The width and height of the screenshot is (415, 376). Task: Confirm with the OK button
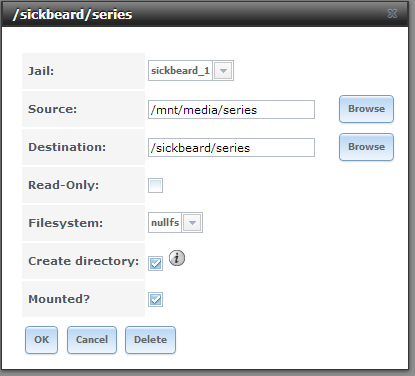click(41, 340)
